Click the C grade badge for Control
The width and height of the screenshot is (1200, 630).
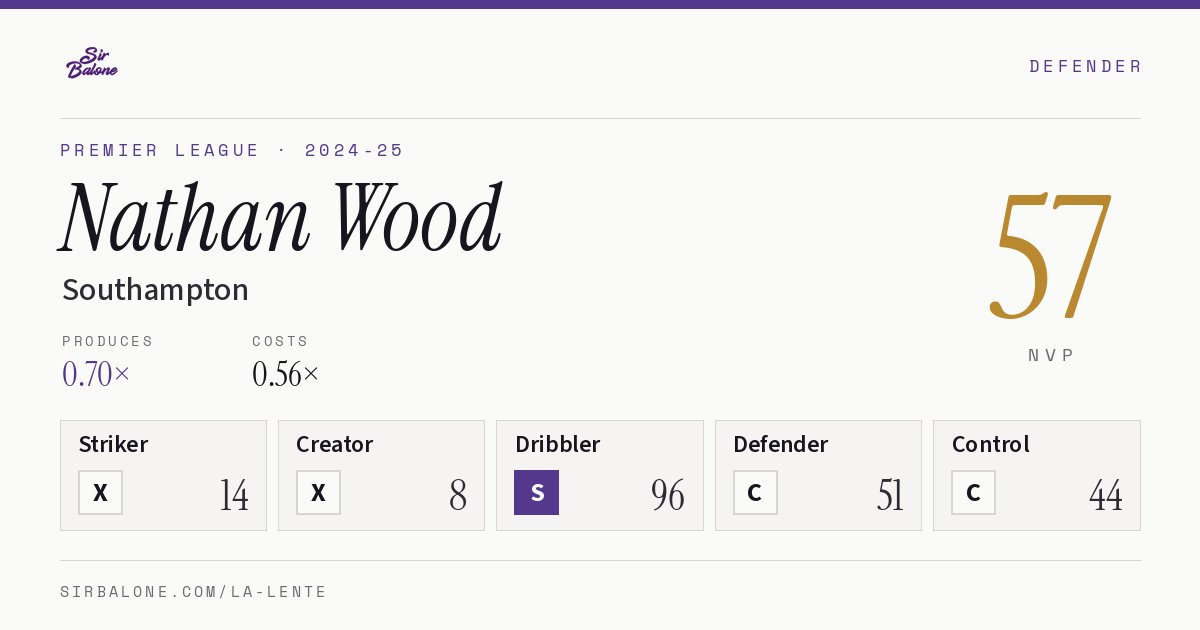point(973,492)
